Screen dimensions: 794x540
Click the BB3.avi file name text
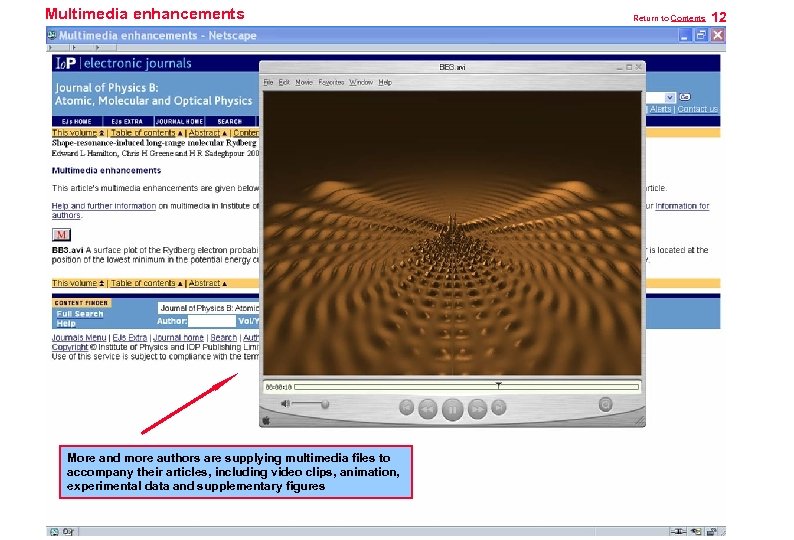[x=67, y=250]
